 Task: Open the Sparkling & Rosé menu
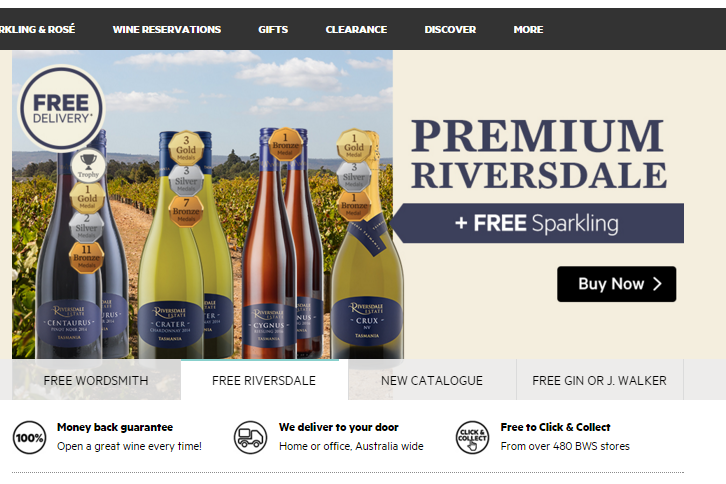click(38, 30)
